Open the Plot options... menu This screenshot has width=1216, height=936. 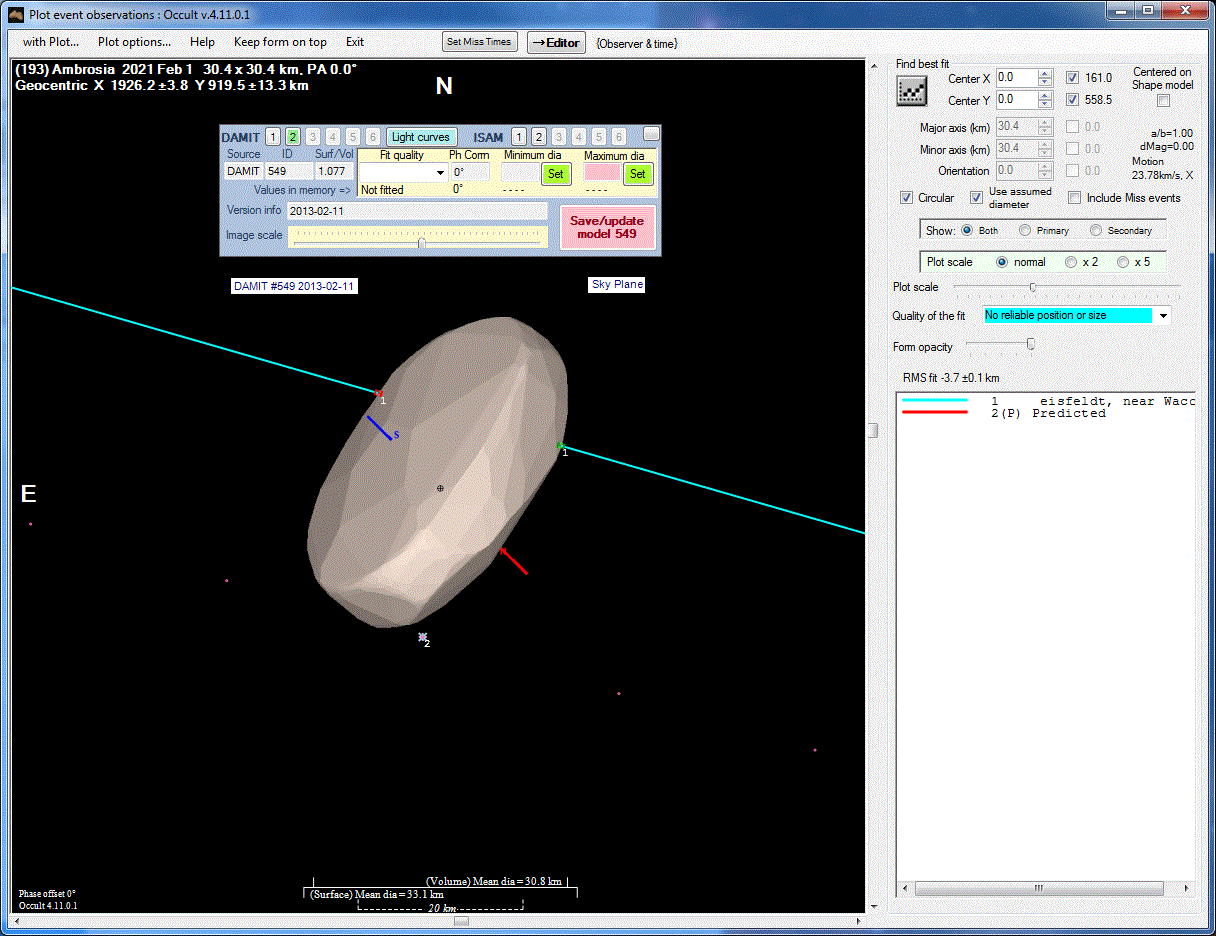point(134,42)
